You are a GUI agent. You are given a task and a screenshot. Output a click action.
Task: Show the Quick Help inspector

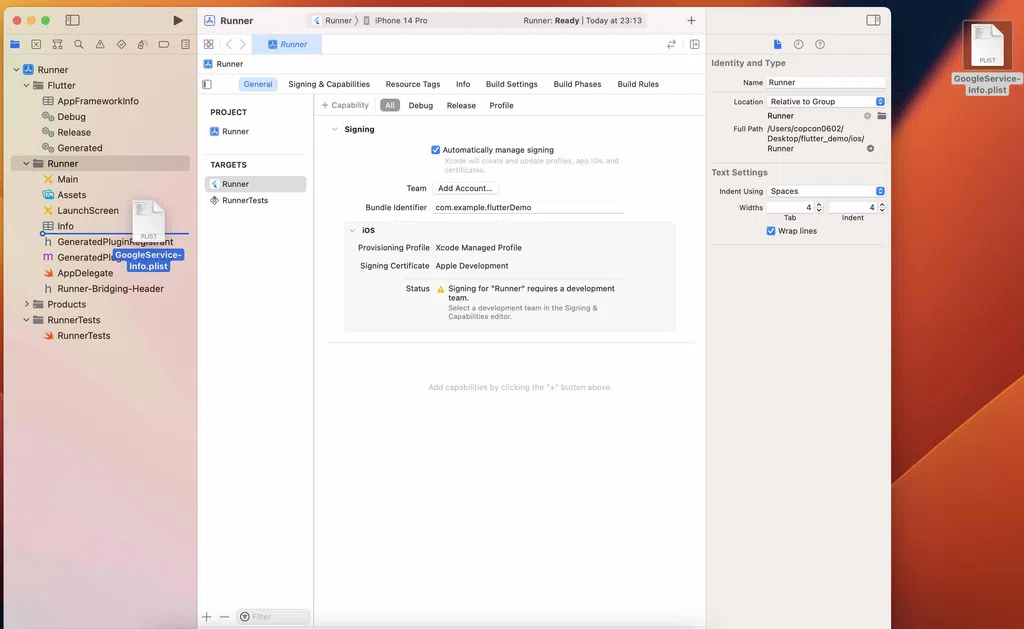point(820,44)
